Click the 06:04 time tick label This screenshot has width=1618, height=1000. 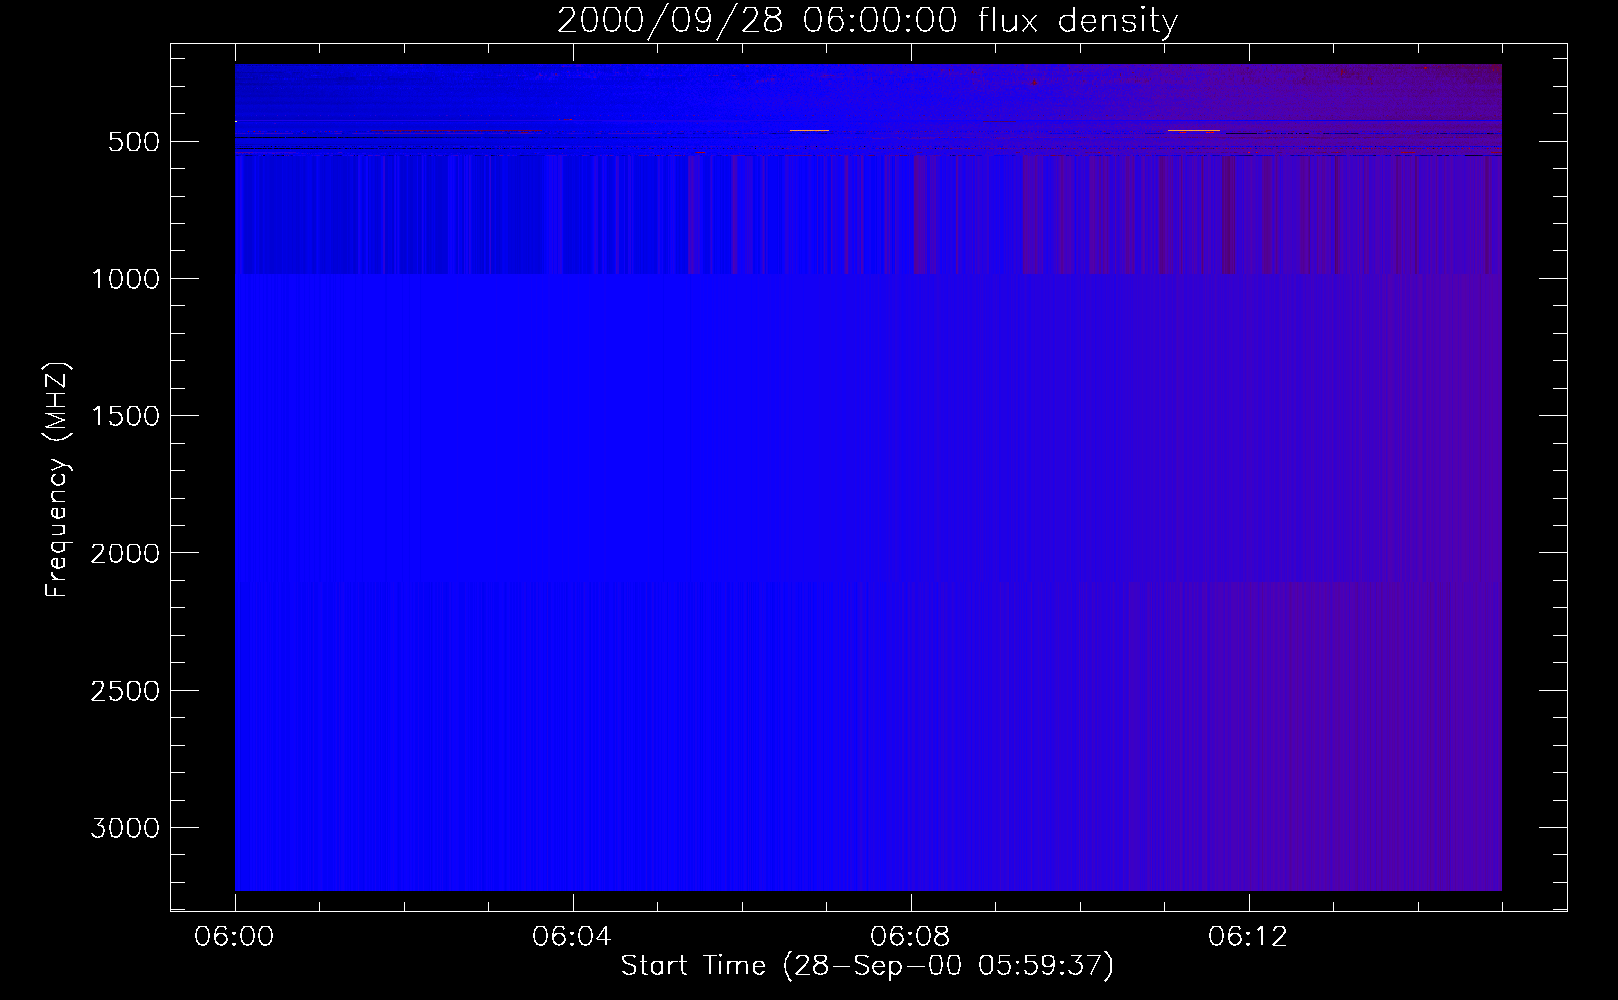(572, 937)
